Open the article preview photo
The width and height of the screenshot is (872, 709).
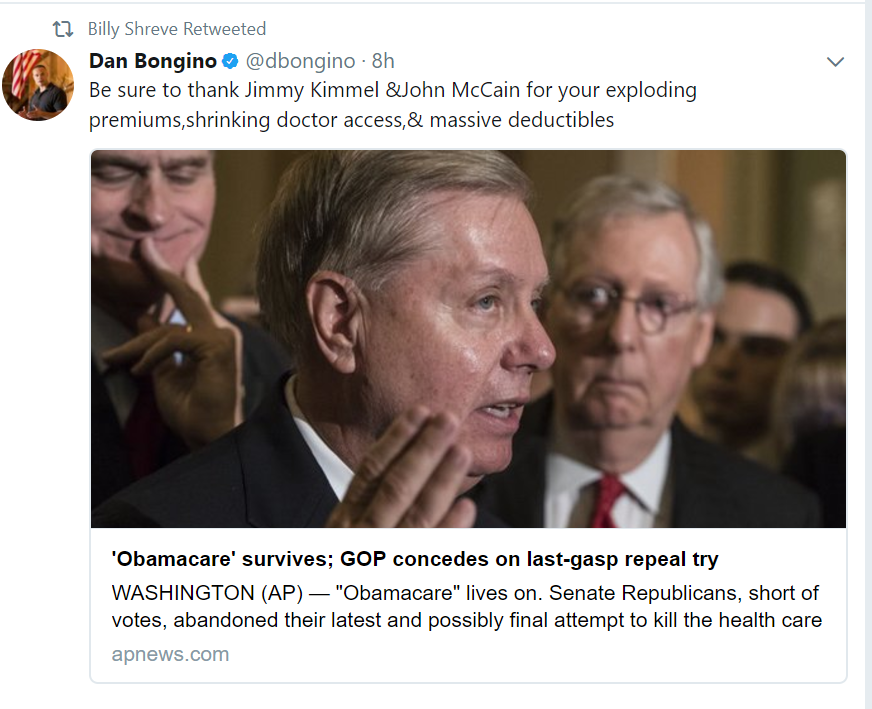468,339
